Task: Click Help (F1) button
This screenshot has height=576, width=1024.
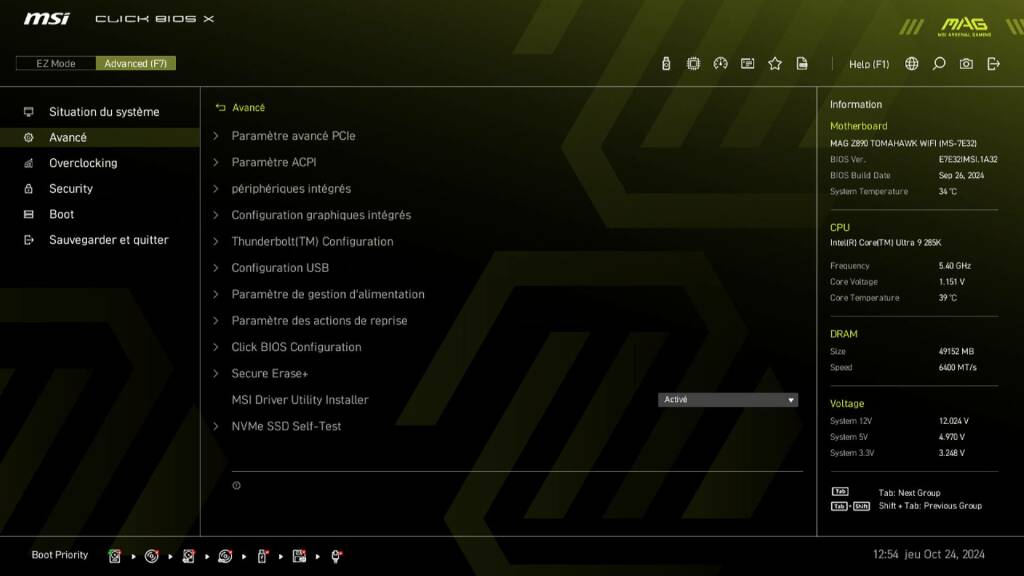Action: click(x=868, y=64)
